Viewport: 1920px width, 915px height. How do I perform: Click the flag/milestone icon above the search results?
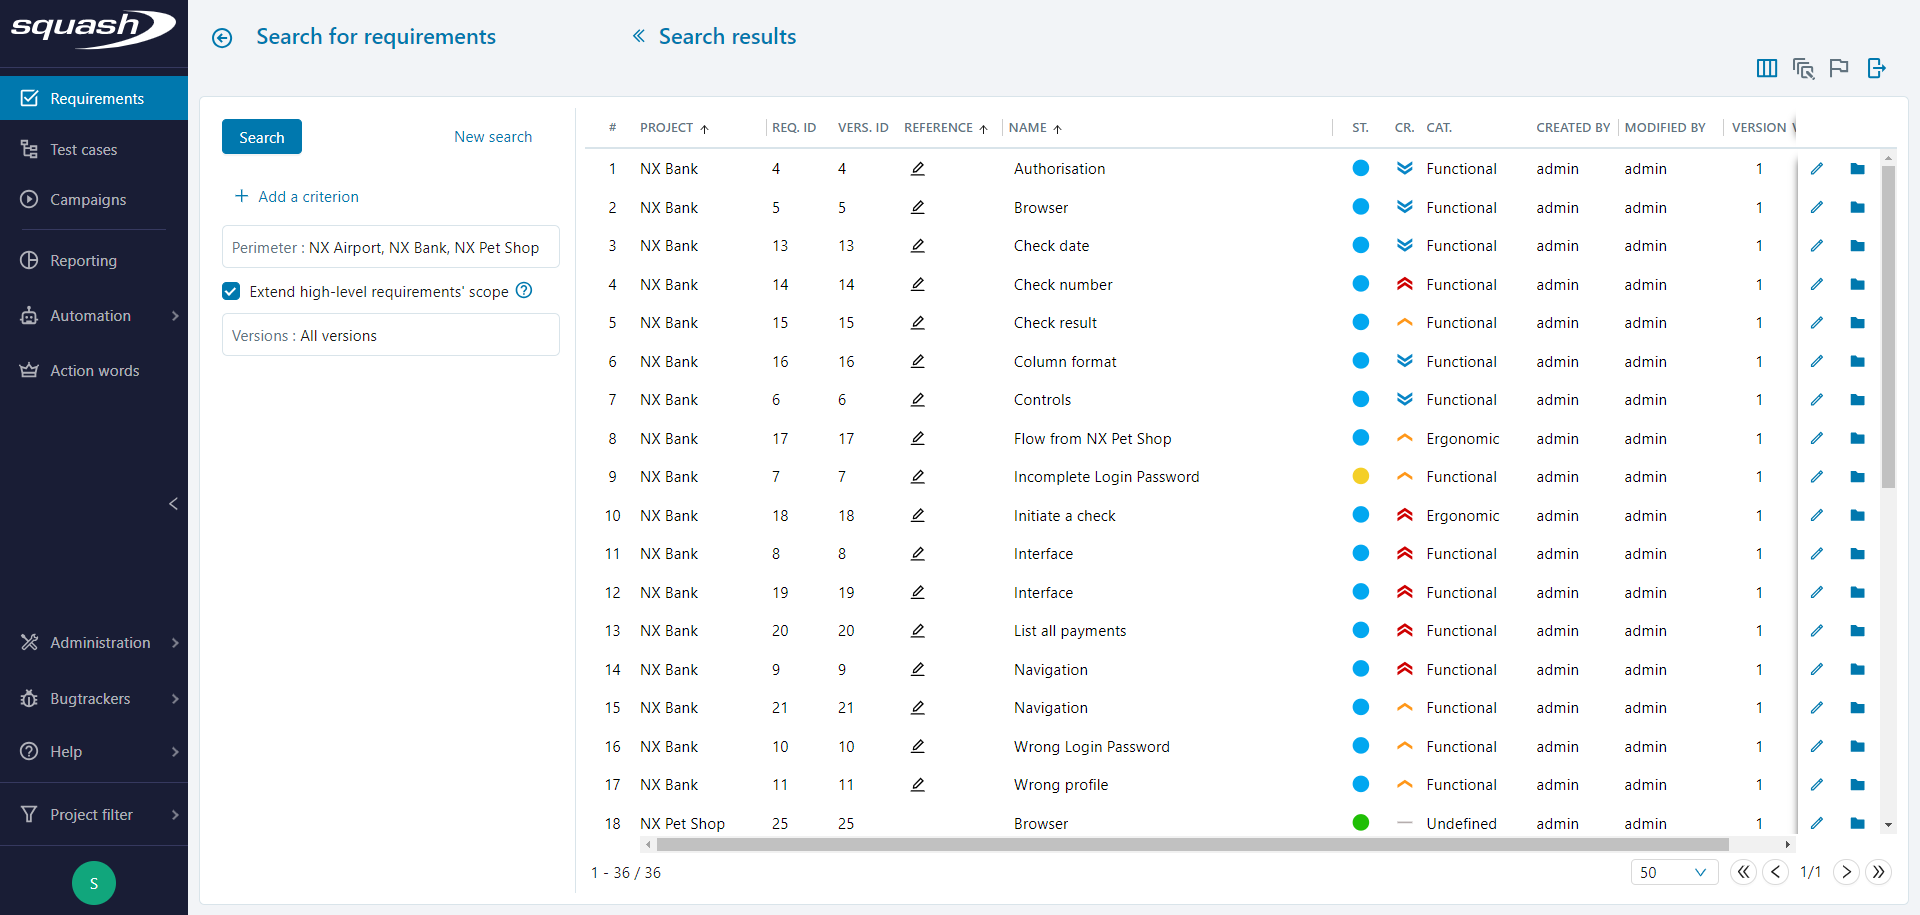[1840, 68]
